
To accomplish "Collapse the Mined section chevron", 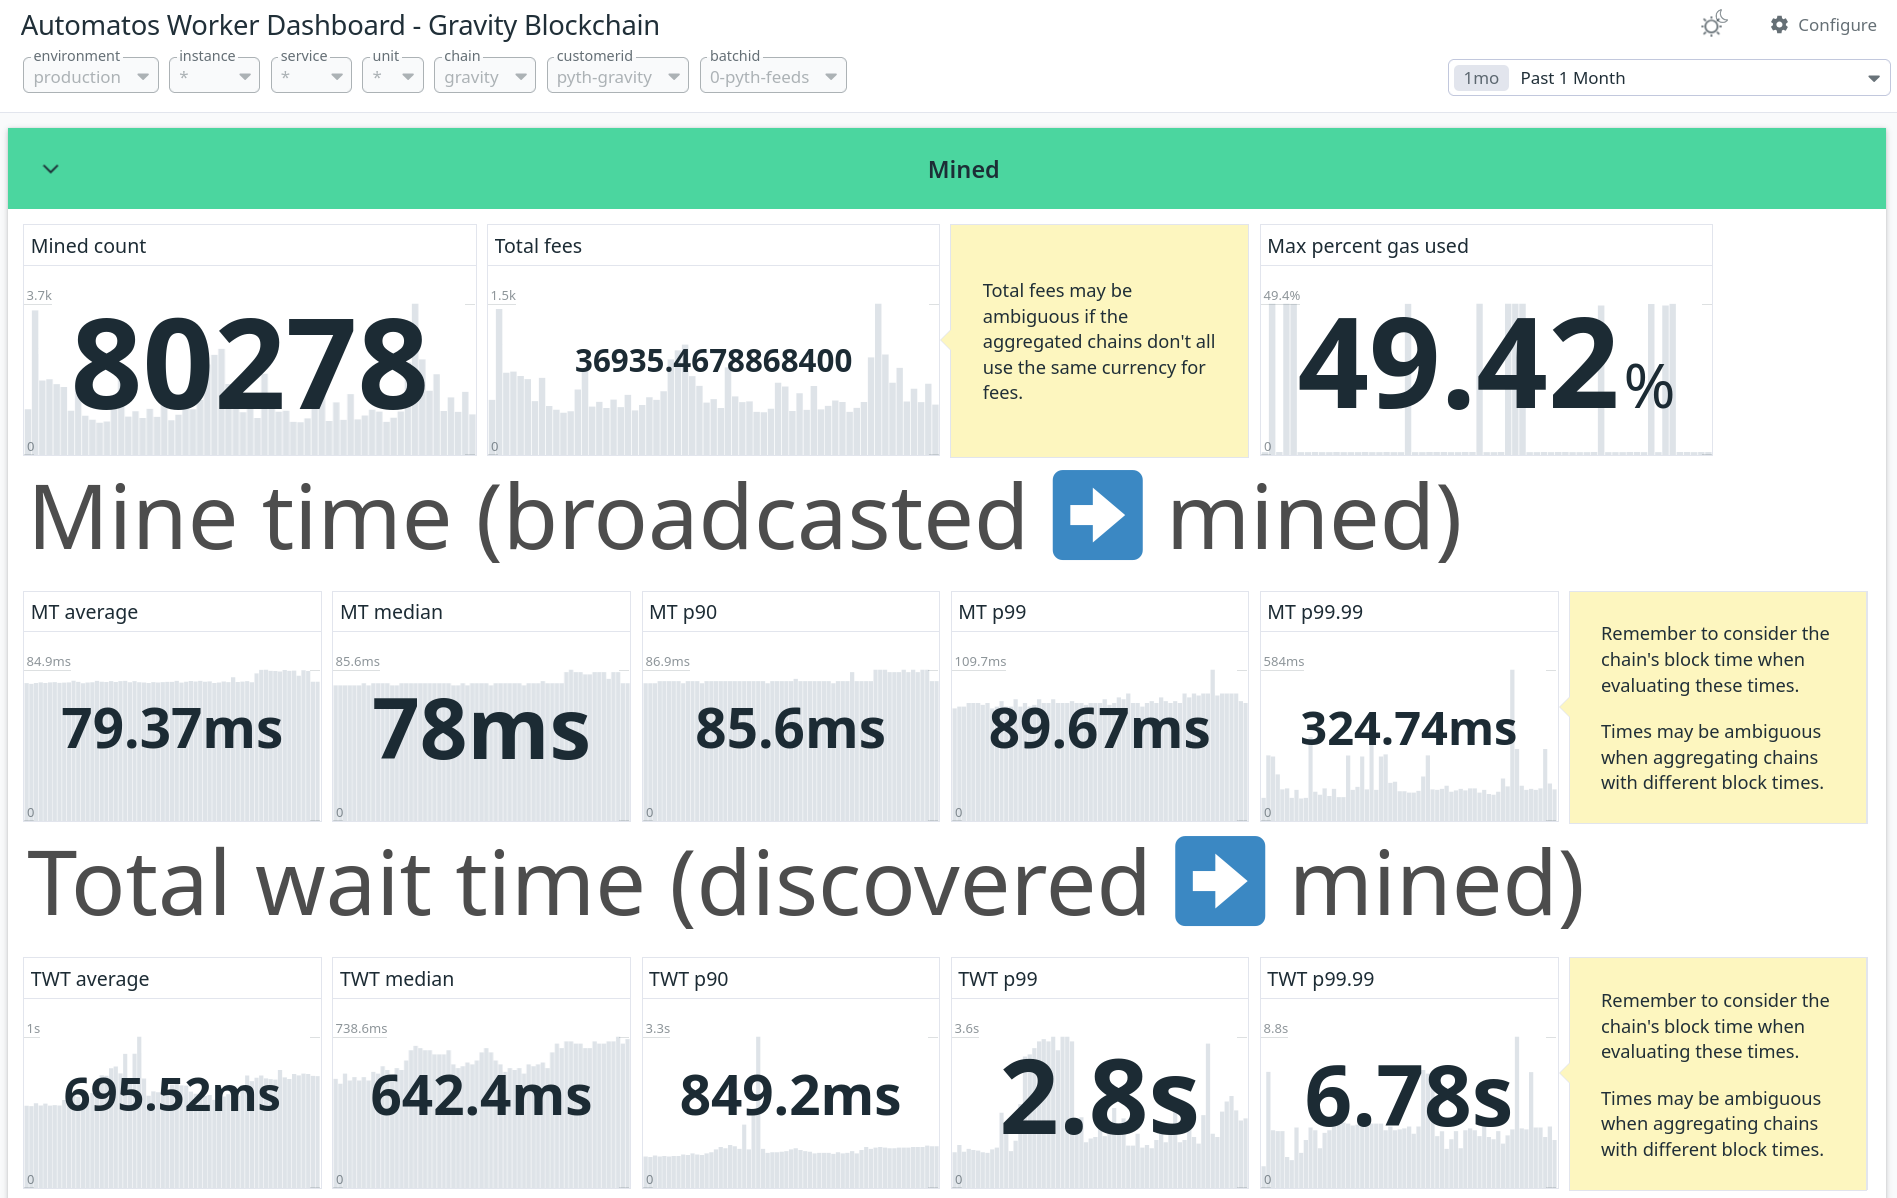I will tap(51, 169).
